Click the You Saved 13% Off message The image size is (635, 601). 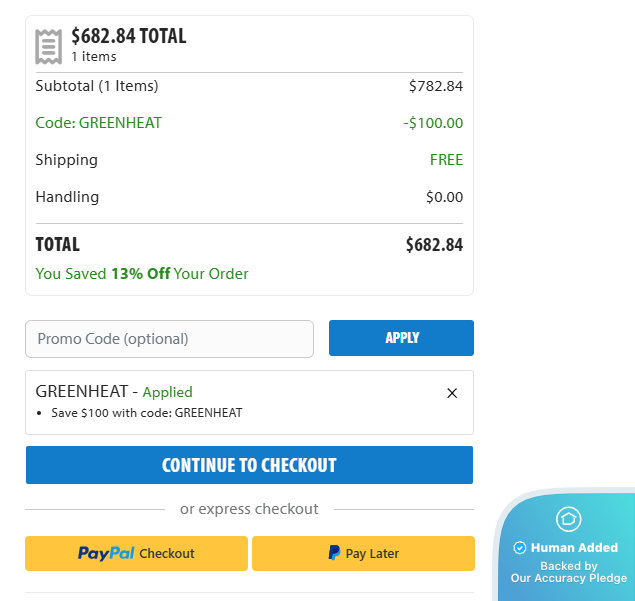point(142,274)
